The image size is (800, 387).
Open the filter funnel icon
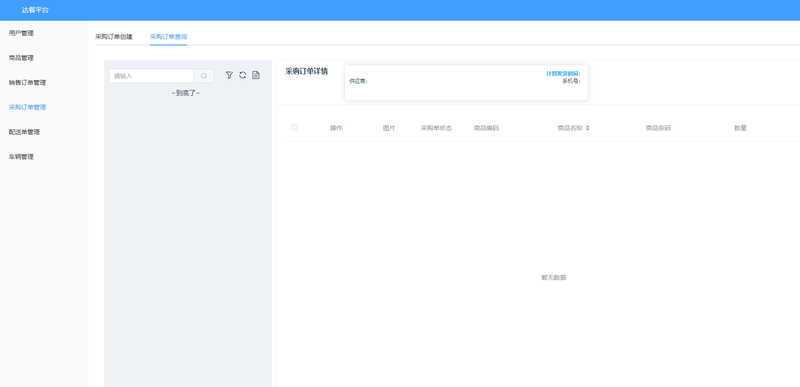[229, 75]
